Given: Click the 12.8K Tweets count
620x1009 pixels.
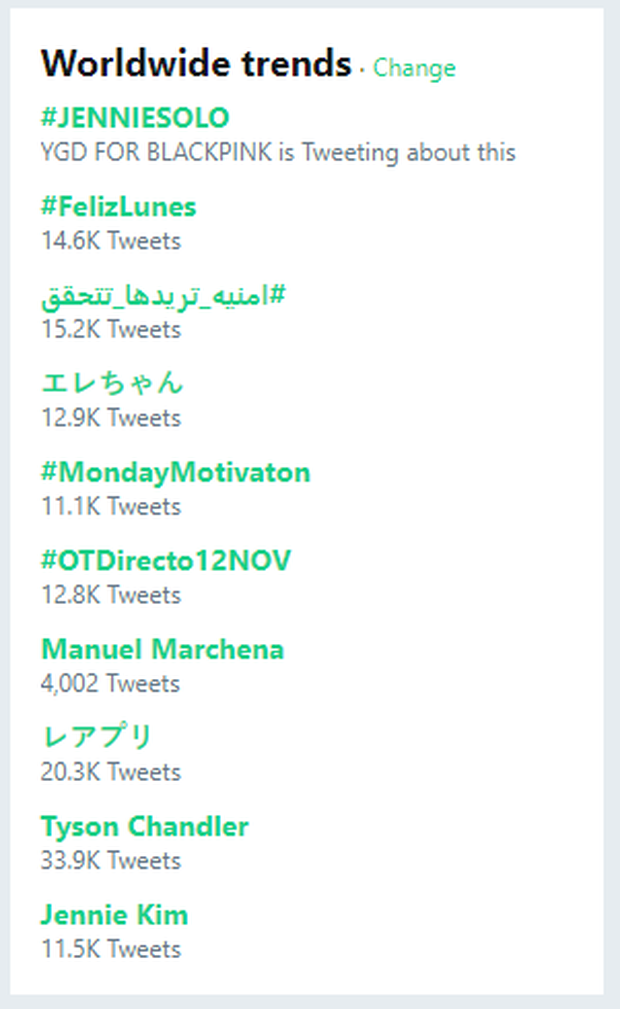Looking at the screenshot, I should click(x=111, y=594).
